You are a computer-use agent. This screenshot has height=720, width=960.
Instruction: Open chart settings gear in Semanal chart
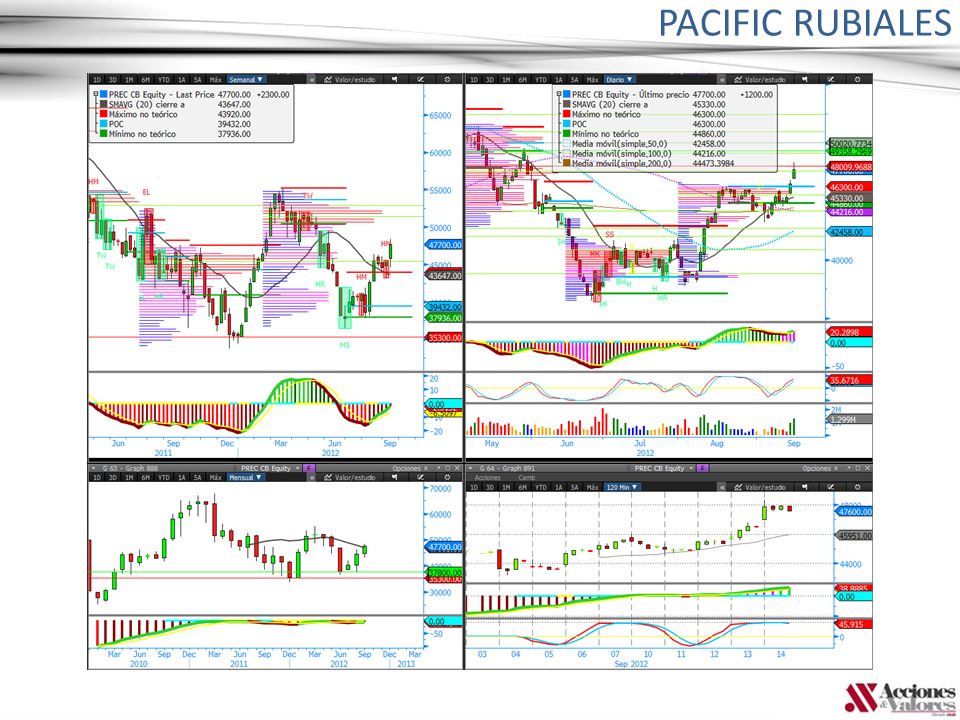point(448,80)
